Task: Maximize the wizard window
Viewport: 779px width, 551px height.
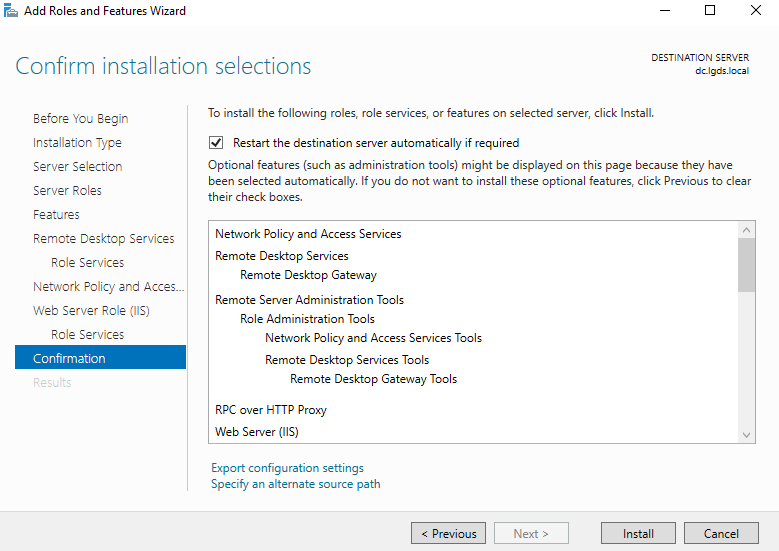Action: pos(710,11)
